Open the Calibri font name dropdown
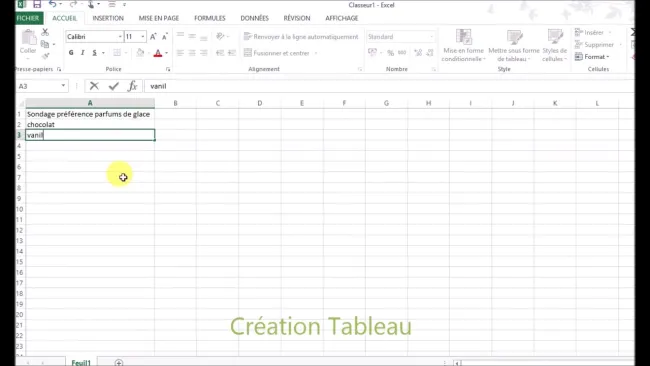 pyautogui.click(x=120, y=37)
